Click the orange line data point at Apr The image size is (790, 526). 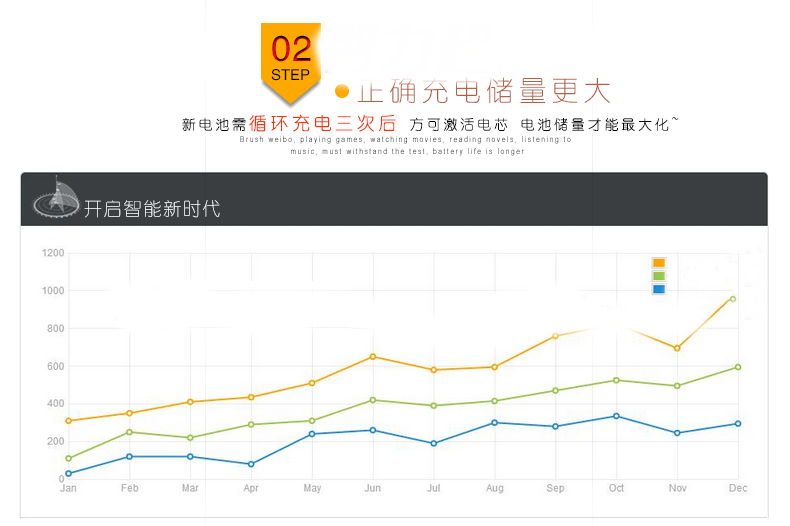click(251, 397)
